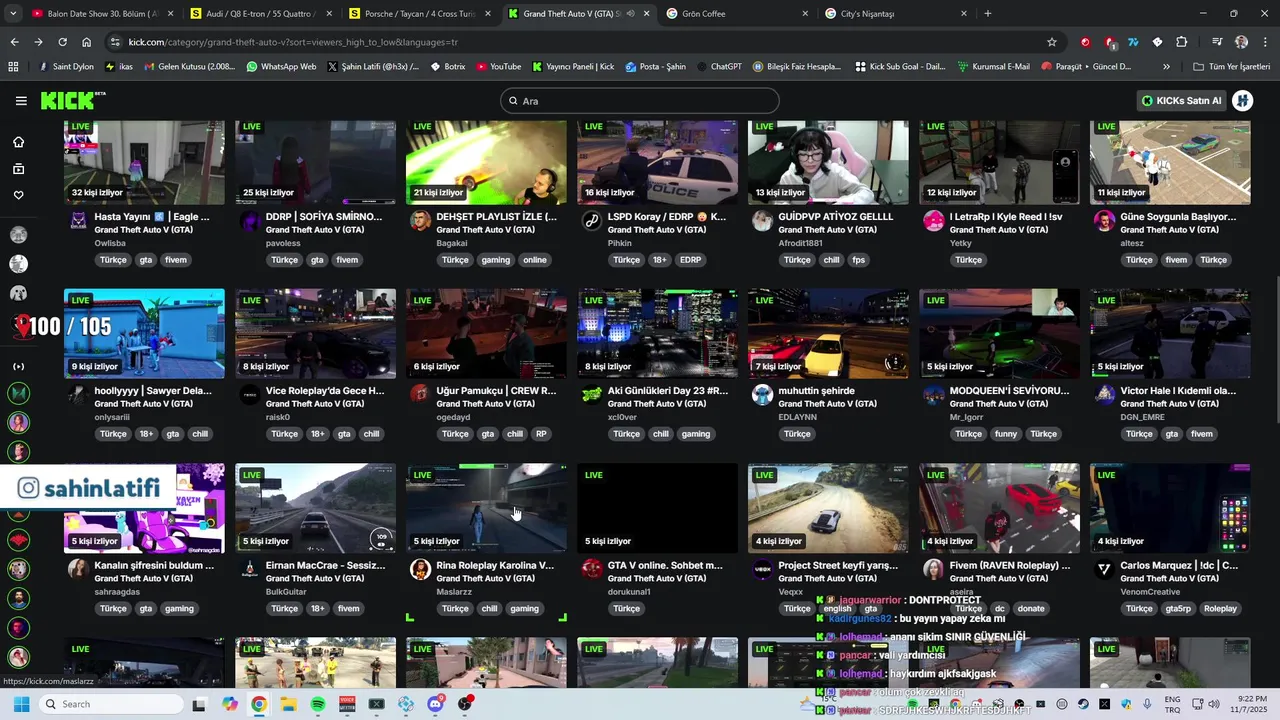Open the Chrome apps grid shortcut
1280x720 pixels.
pyautogui.click(x=13, y=67)
